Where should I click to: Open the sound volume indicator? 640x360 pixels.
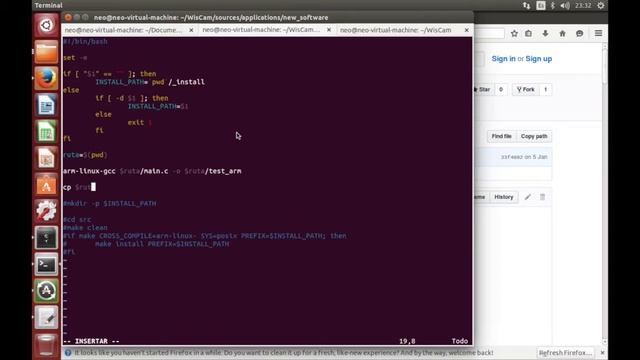tap(565, 5)
